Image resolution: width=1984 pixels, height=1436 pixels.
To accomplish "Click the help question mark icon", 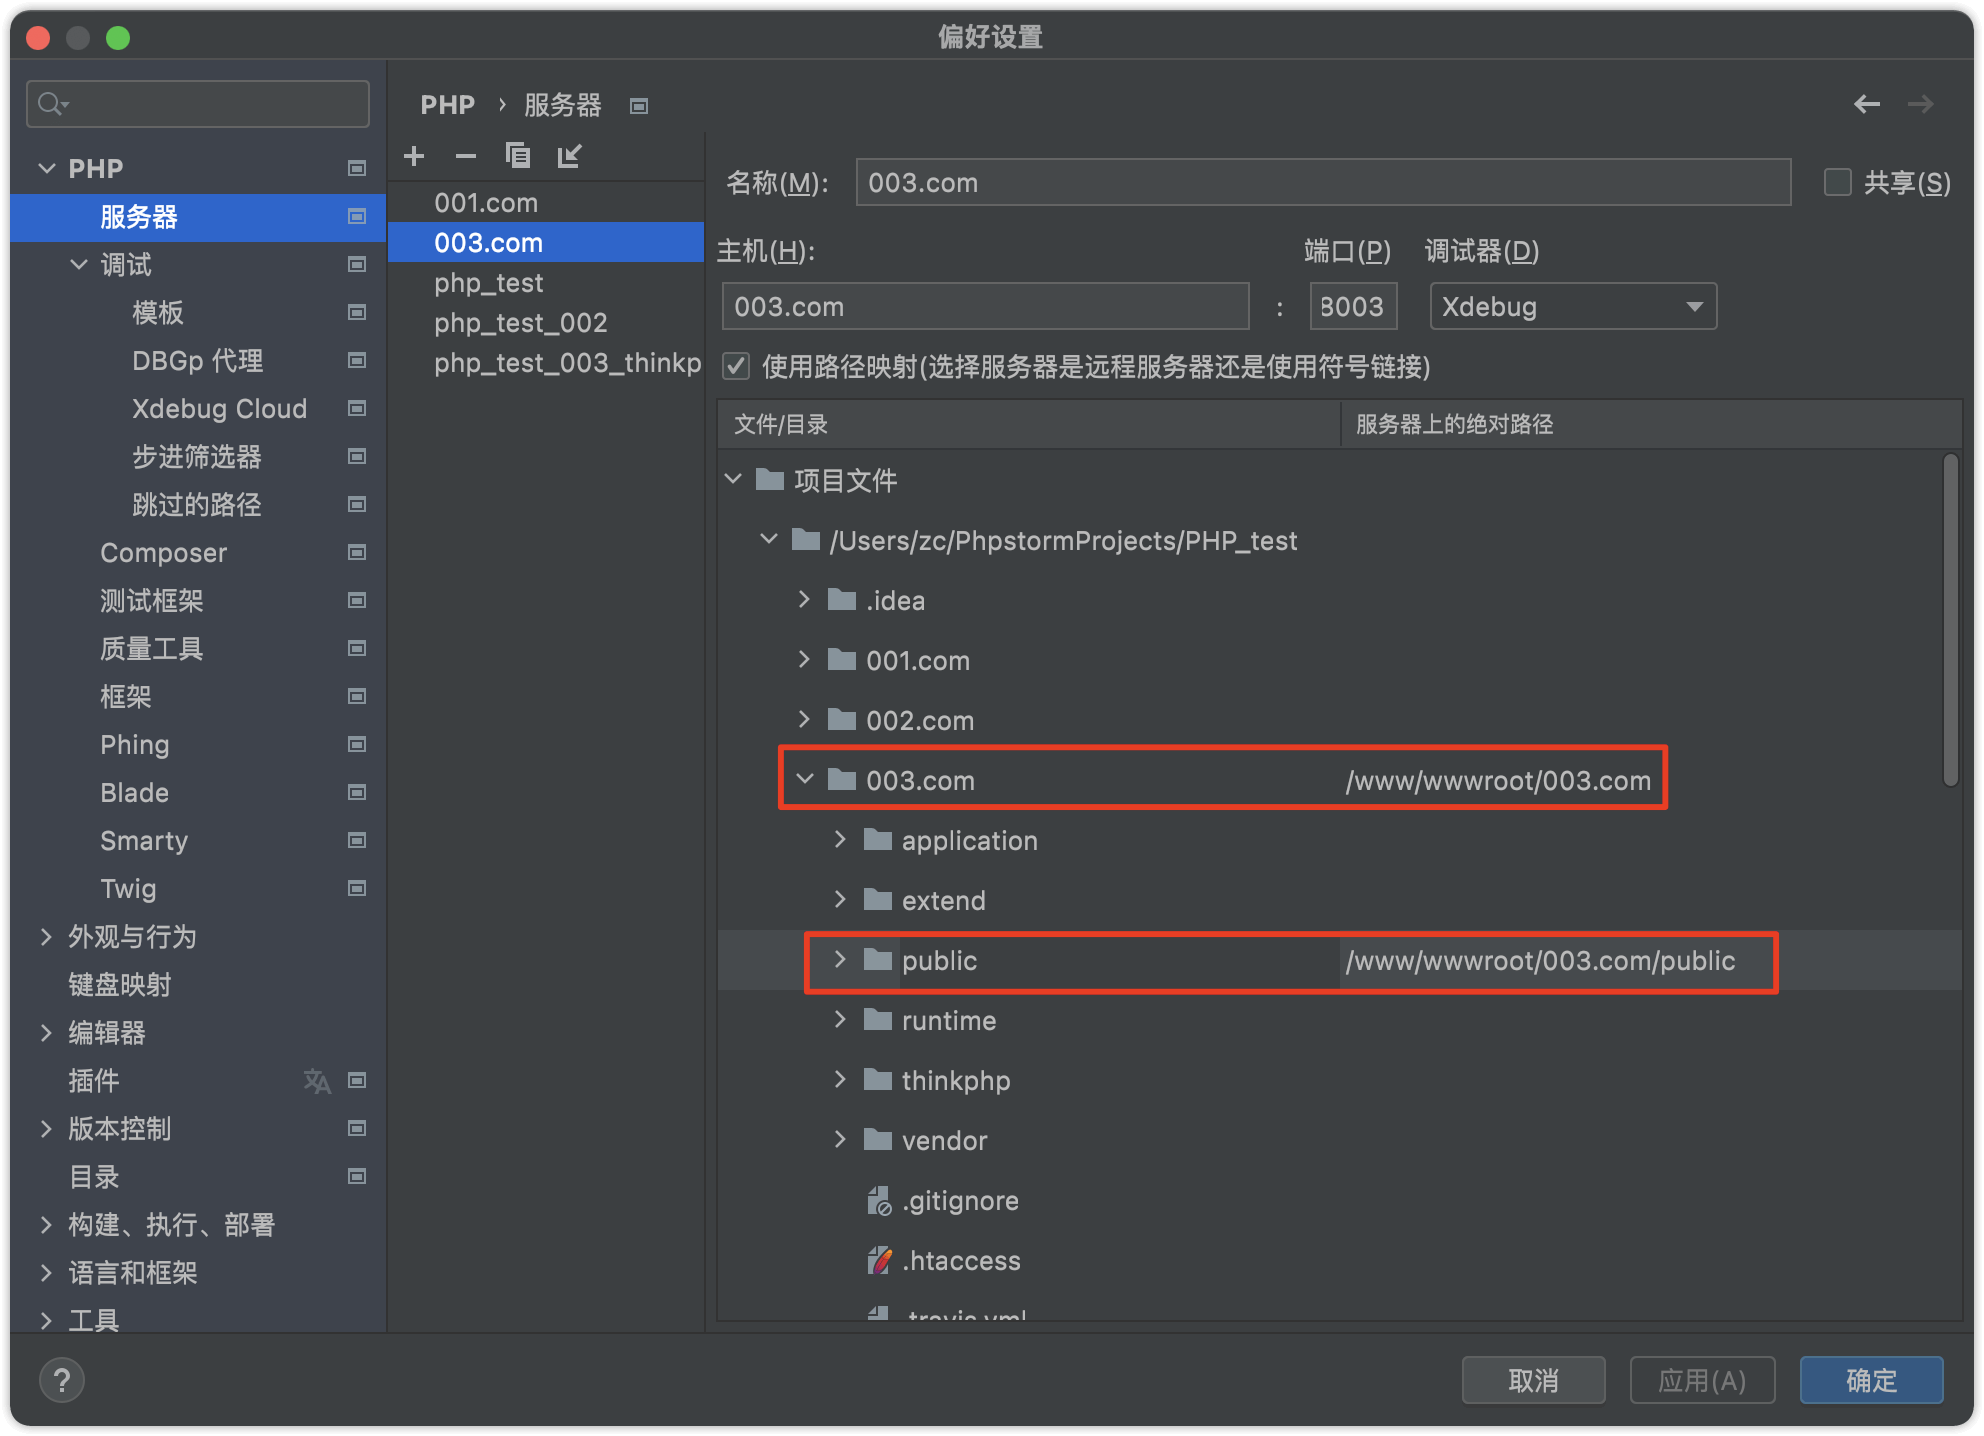I will [x=62, y=1381].
